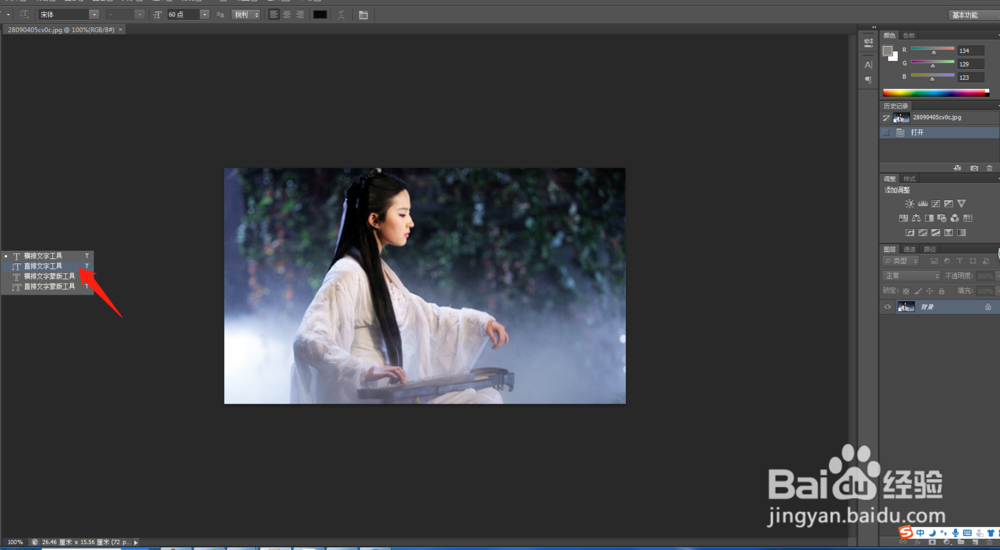
Task: Add a Black & White adjustment
Action: point(929,218)
